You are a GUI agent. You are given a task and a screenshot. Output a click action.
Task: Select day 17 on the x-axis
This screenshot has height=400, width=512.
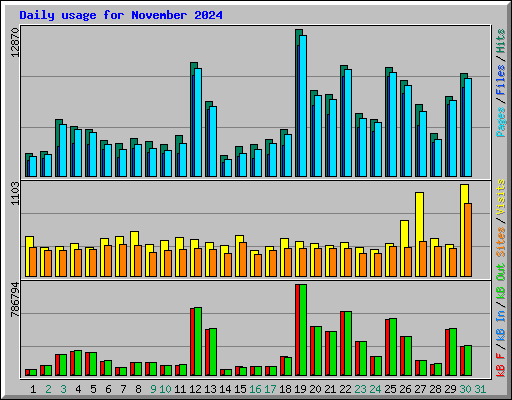270,389
